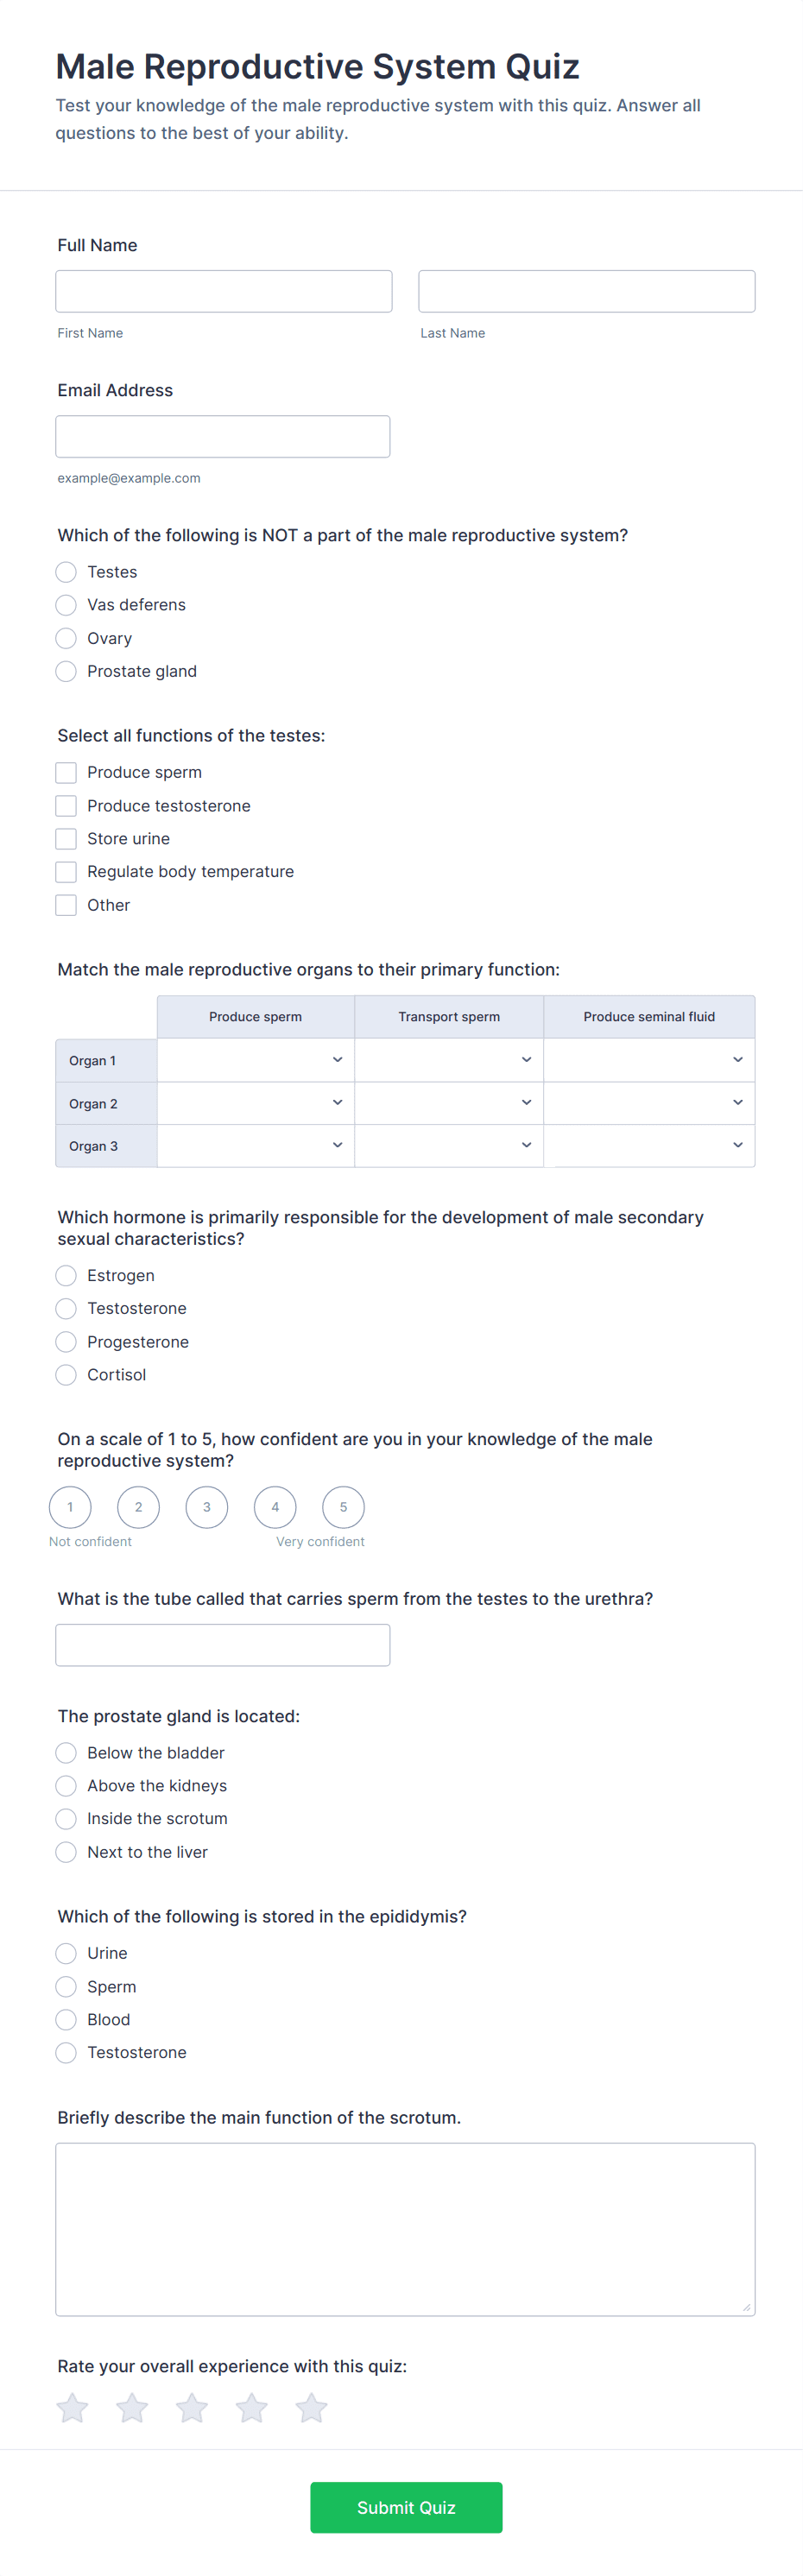Click the scrotum description text area
The height and width of the screenshot is (2576, 803).
pyautogui.click(x=405, y=2230)
